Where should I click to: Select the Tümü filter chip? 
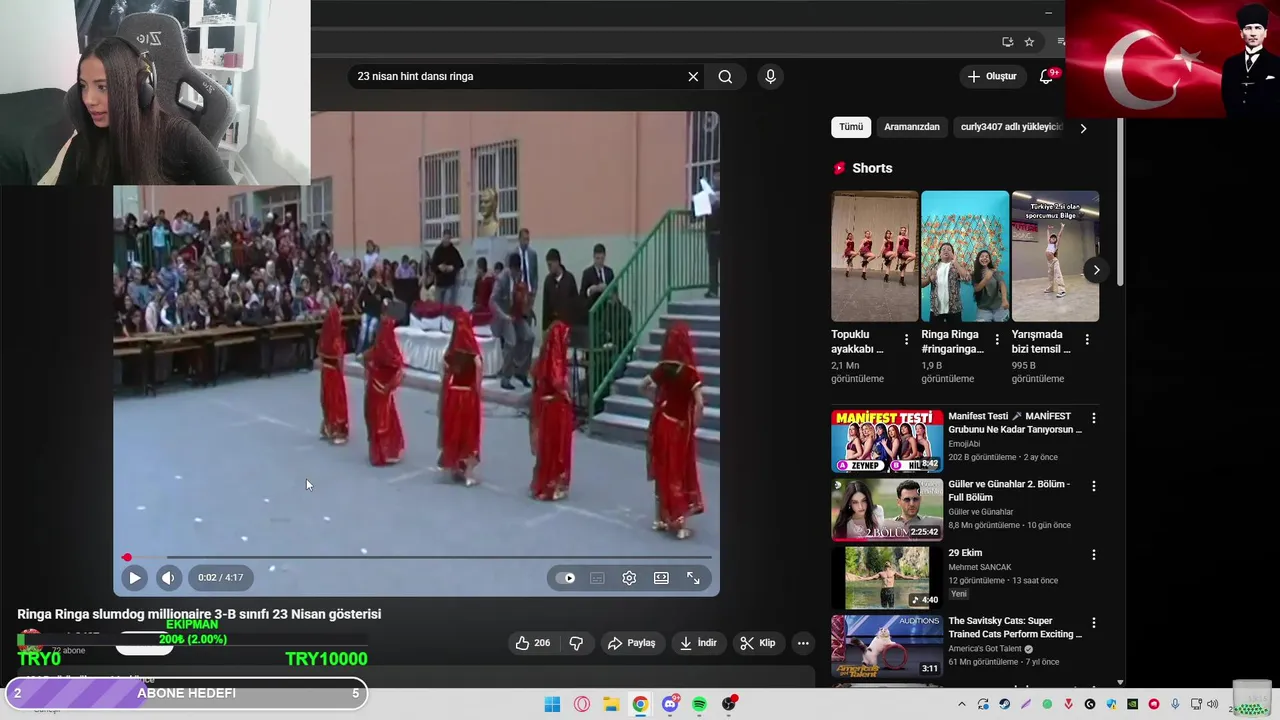[851, 127]
